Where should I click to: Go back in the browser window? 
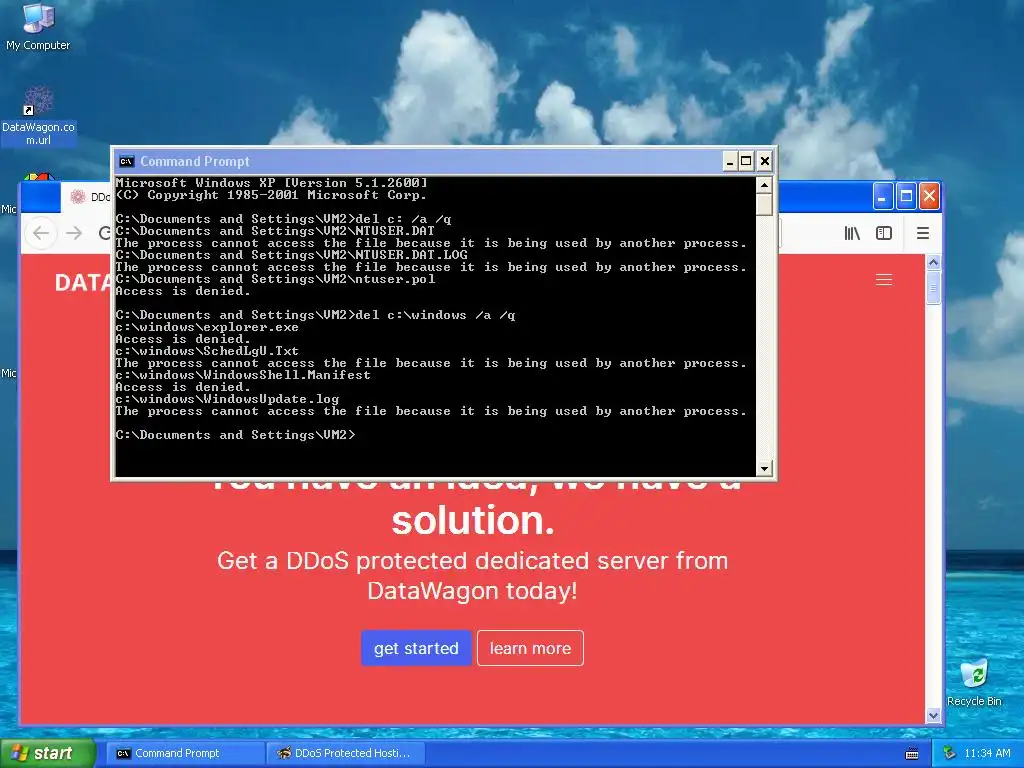41,233
